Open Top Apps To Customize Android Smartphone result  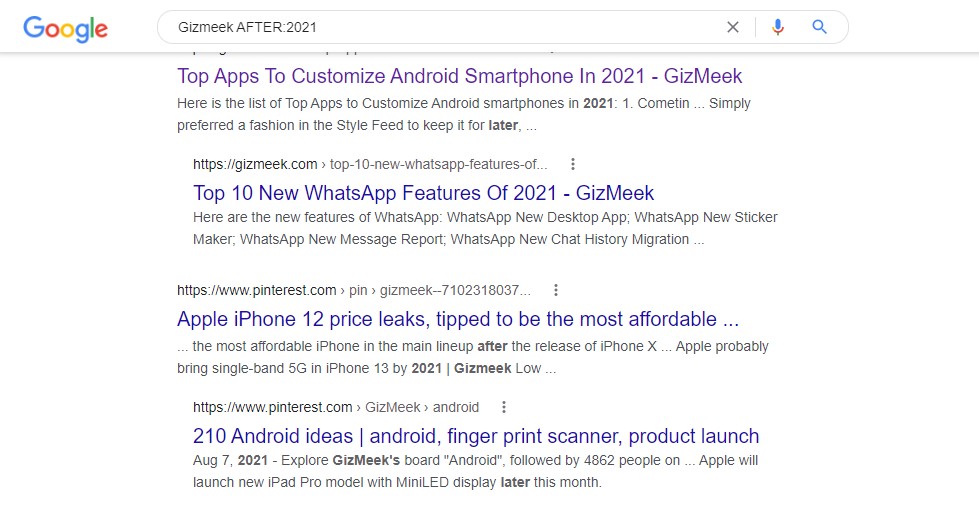coord(459,76)
